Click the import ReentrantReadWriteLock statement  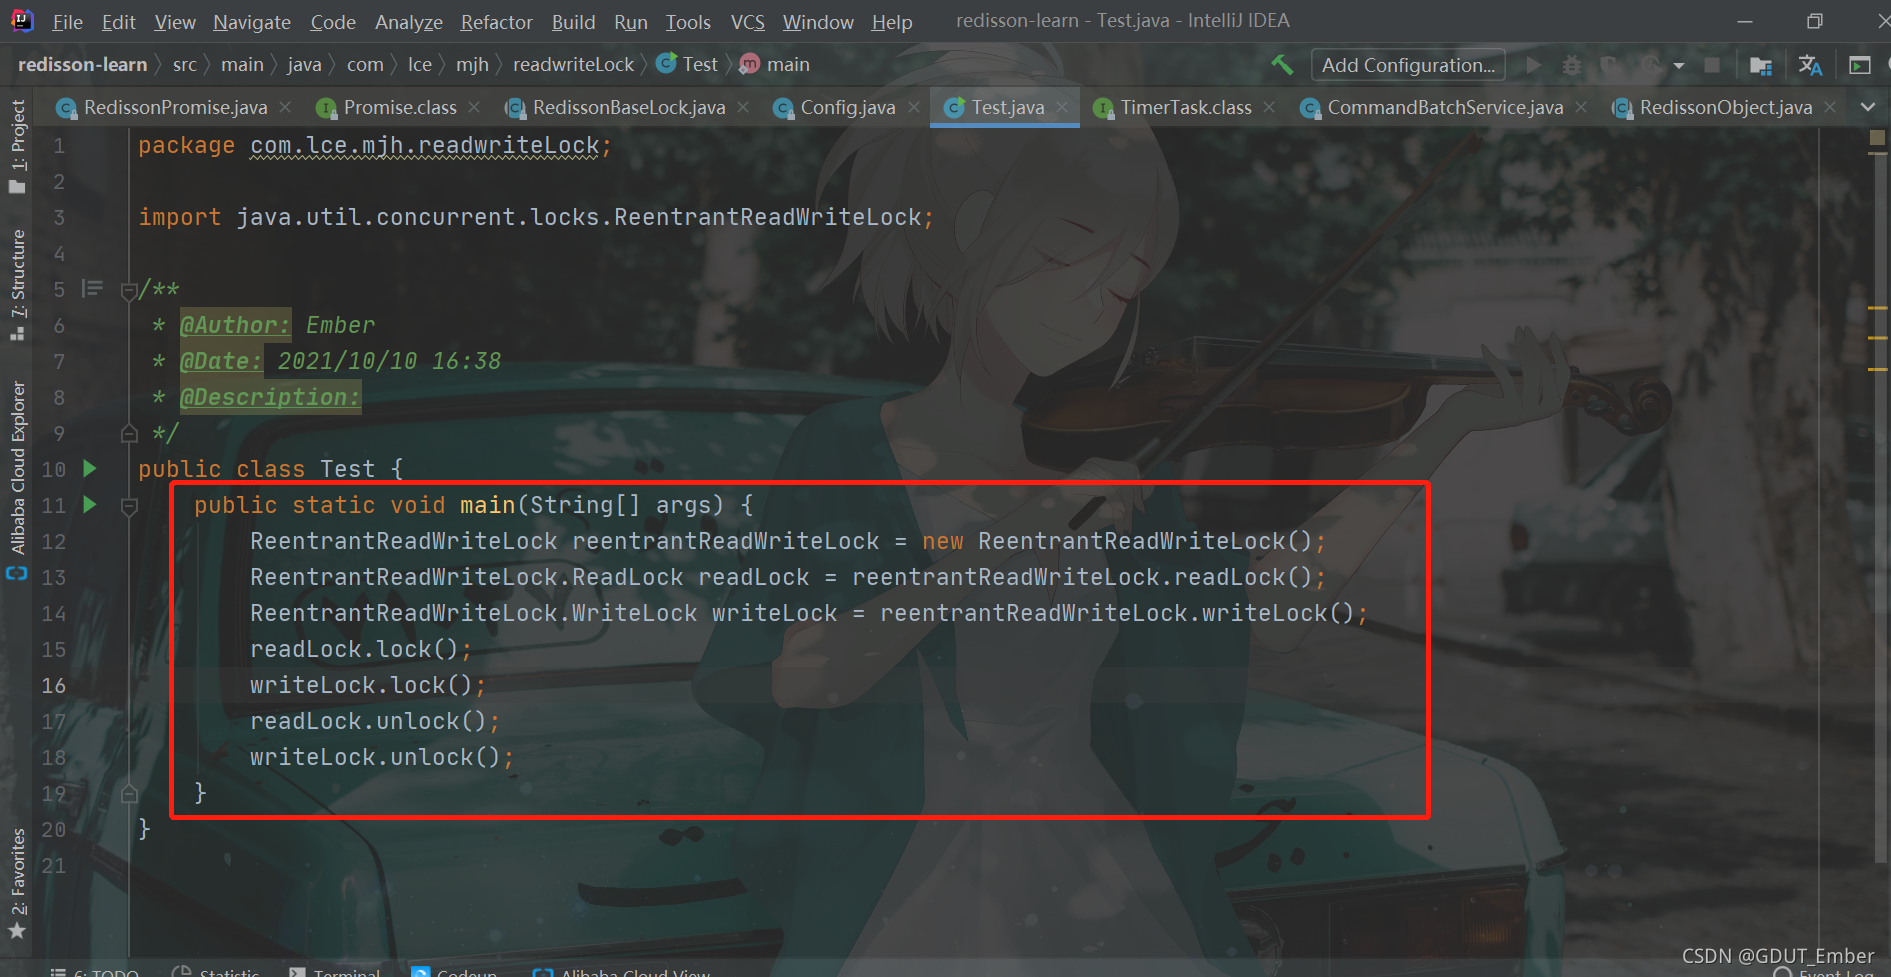[x=536, y=217]
